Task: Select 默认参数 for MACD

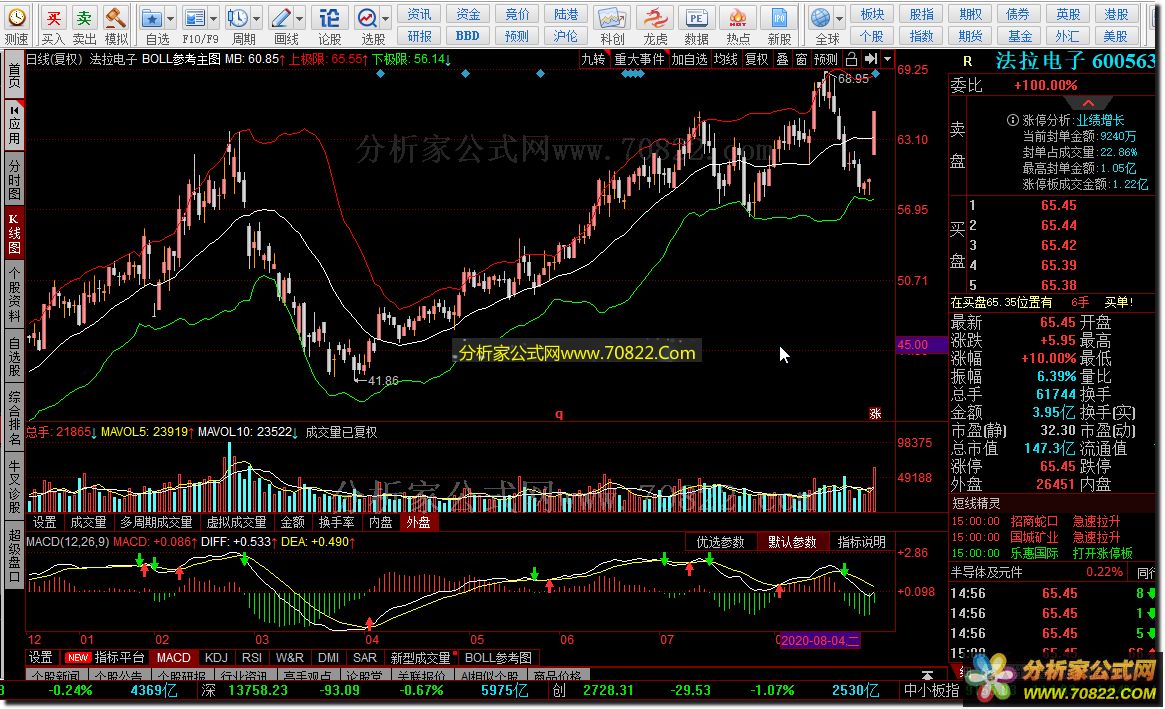Action: click(x=792, y=542)
